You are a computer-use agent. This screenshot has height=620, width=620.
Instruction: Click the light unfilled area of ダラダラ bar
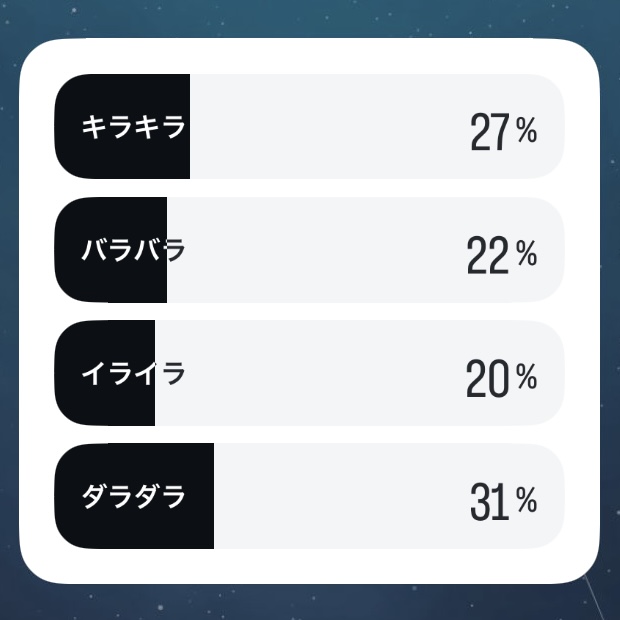pos(340,496)
